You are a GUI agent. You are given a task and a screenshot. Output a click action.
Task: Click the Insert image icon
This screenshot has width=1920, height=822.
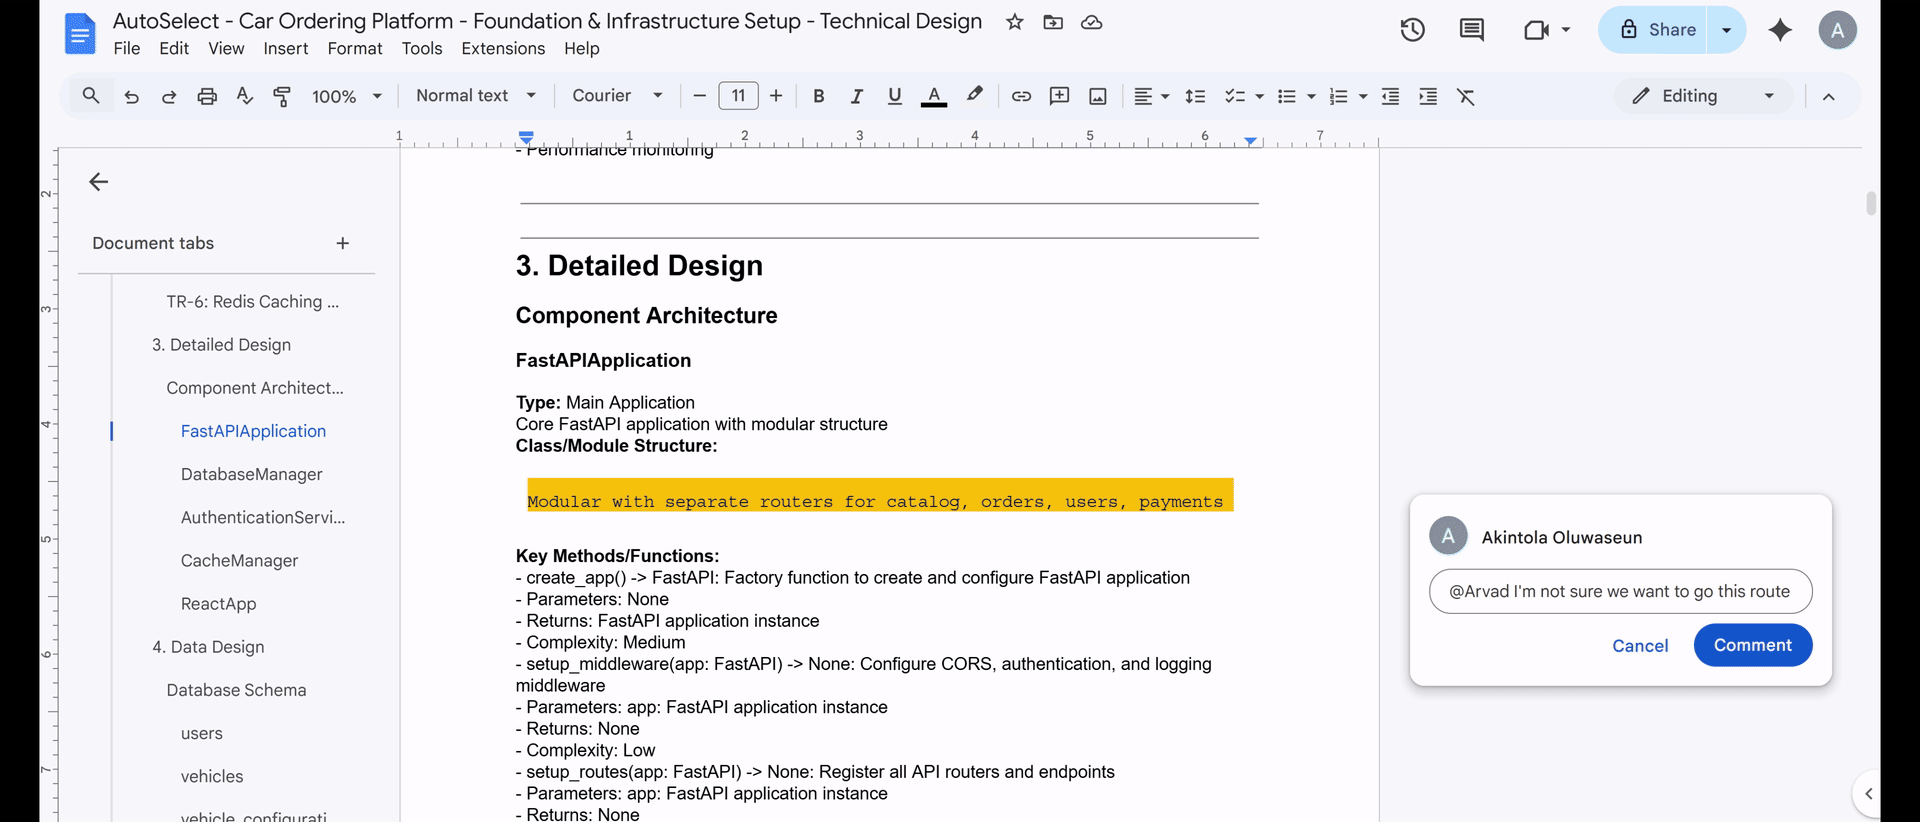tap(1098, 96)
